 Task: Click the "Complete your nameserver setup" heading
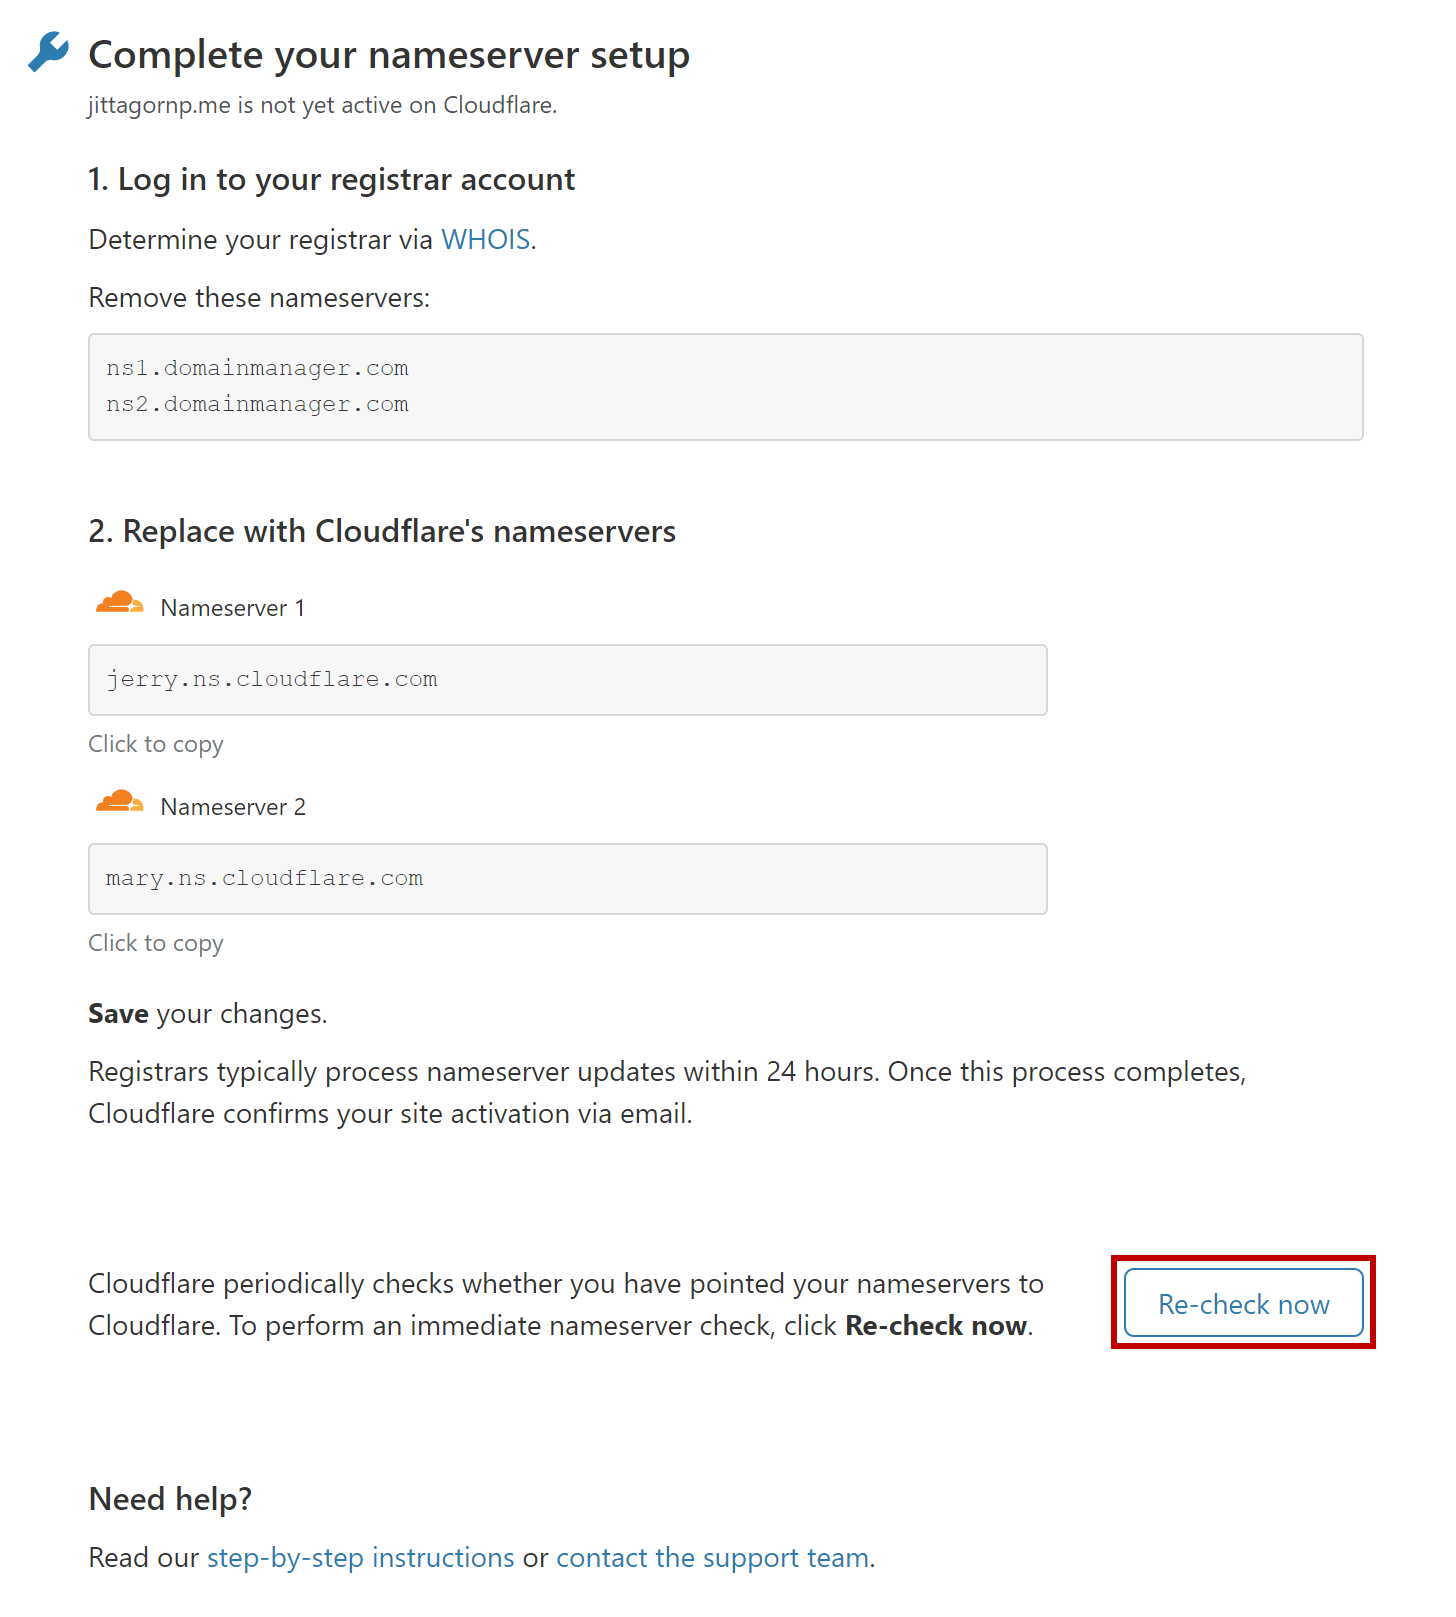tap(389, 55)
